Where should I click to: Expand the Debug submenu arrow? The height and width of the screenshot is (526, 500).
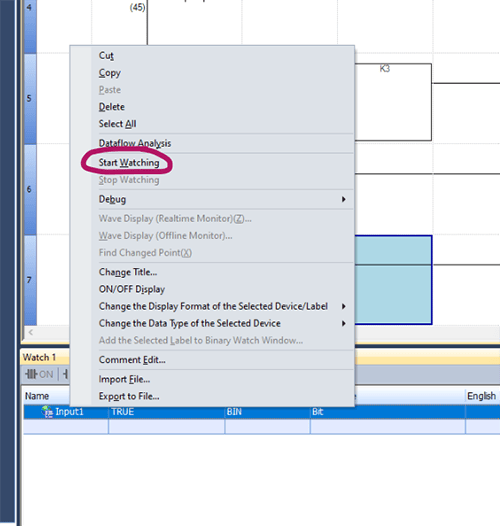[x=343, y=199]
